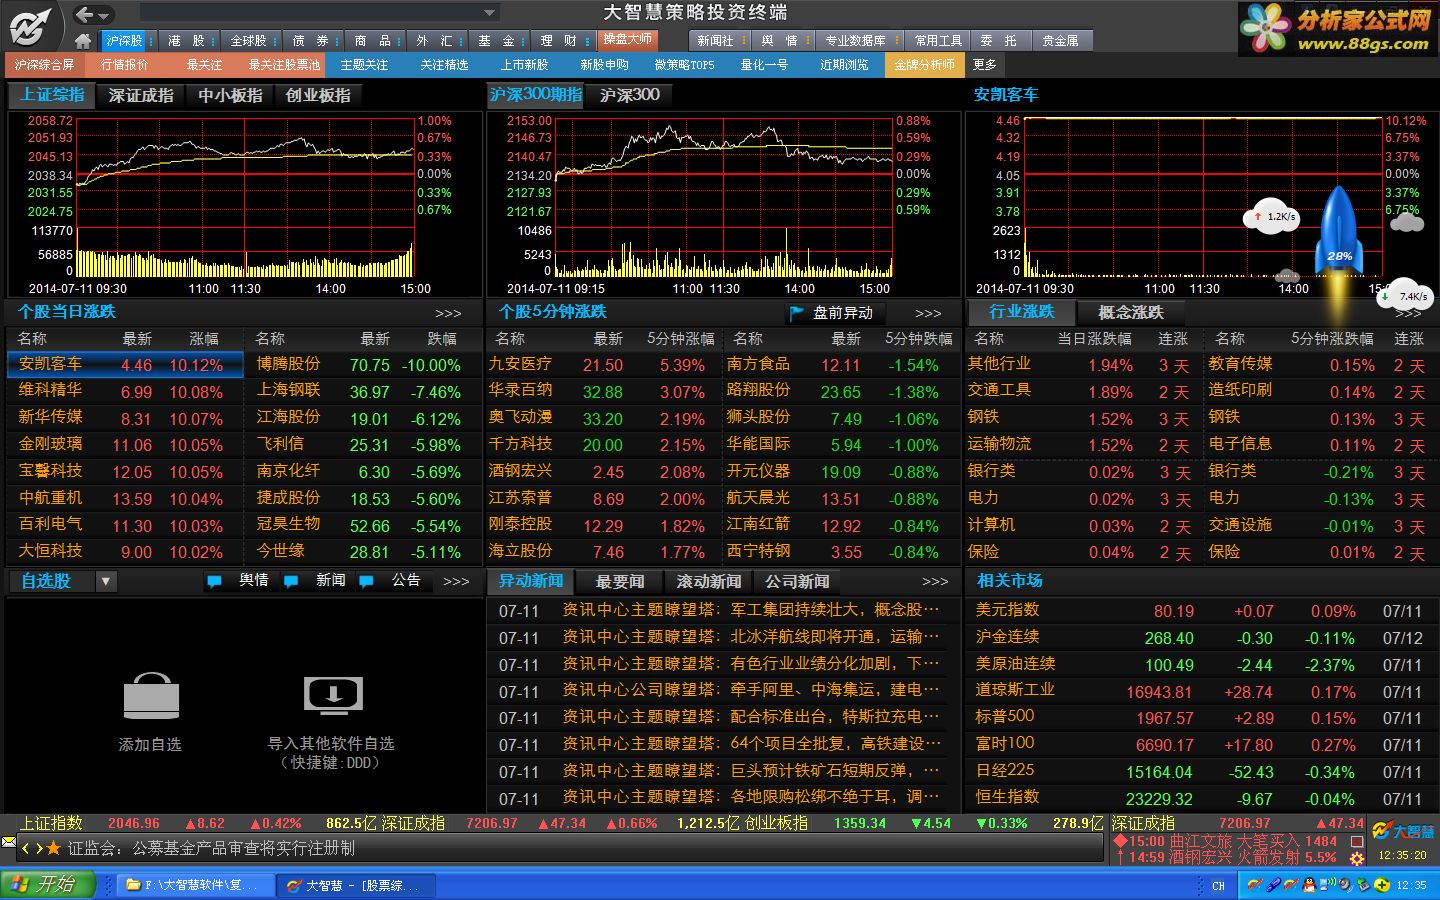The image size is (1440, 900).
Task: Switch to the 公司新闻 tab
Action: [x=797, y=581]
